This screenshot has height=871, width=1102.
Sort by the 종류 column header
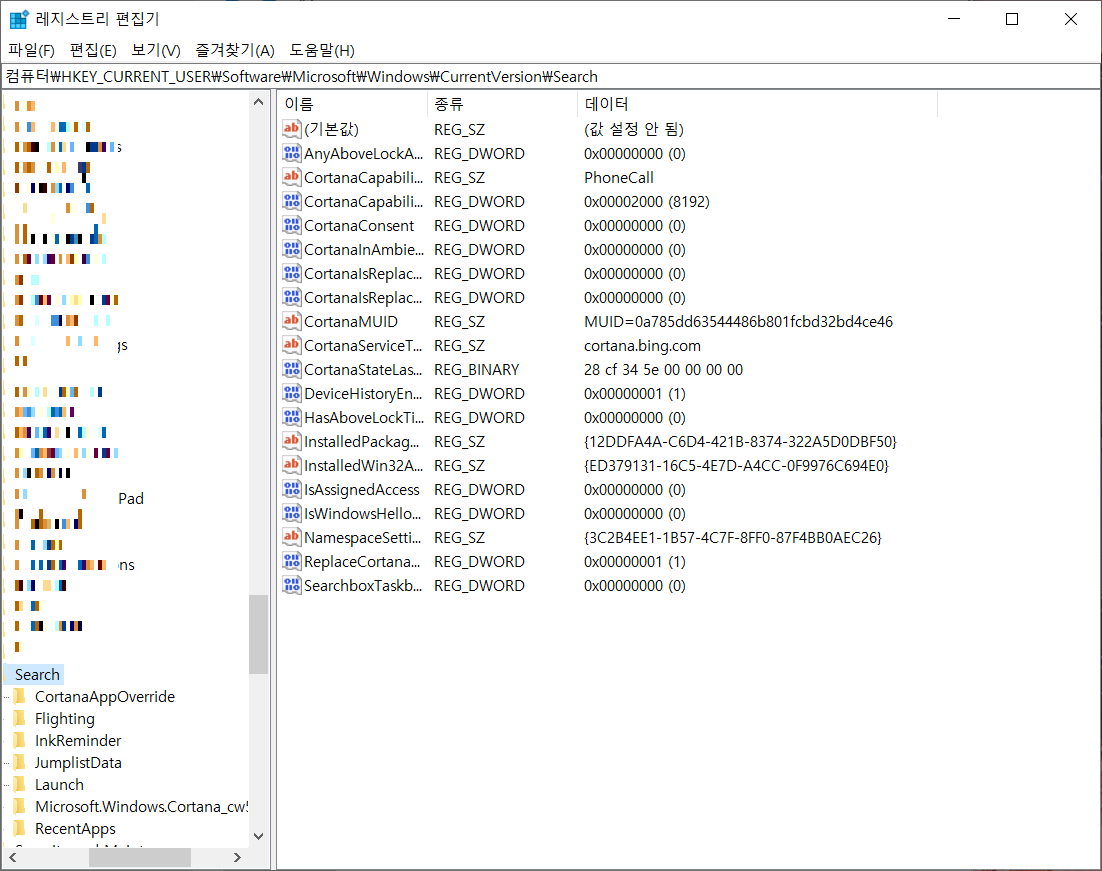point(503,104)
